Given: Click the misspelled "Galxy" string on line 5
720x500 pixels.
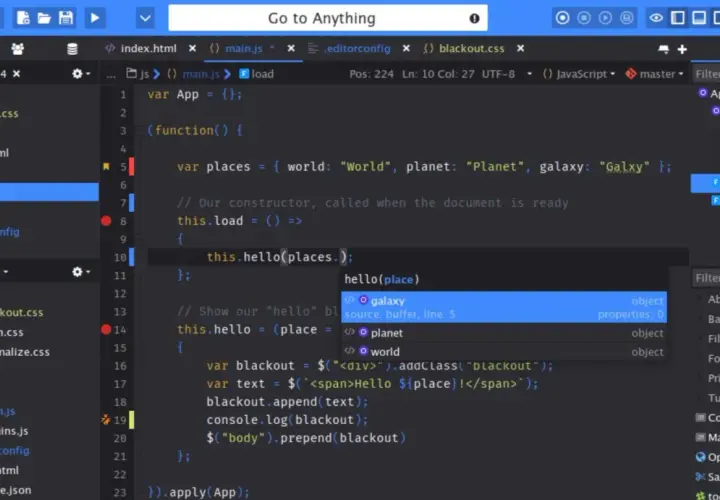Looking at the screenshot, I should coord(624,166).
